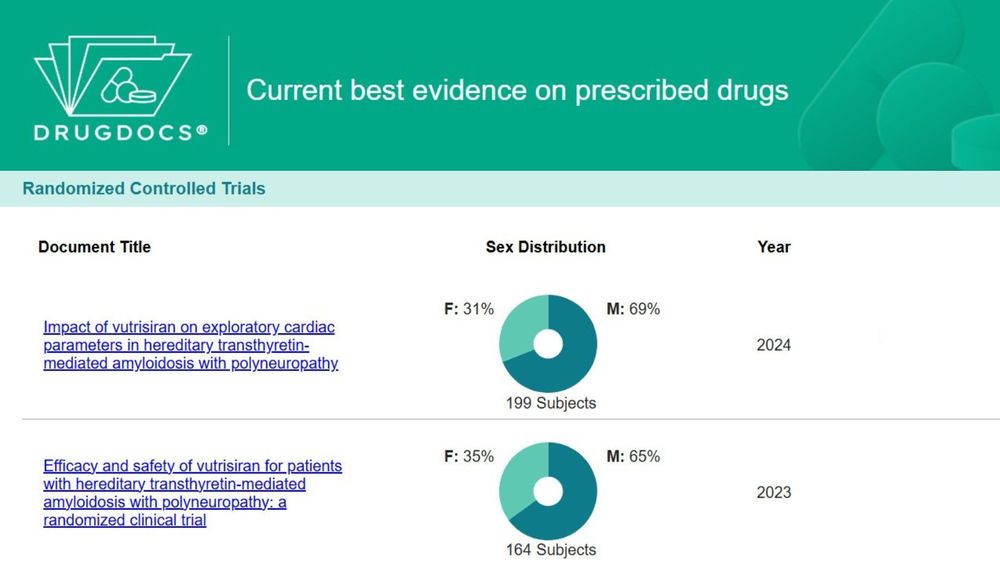Click the 2024 study sex distribution donut chart
This screenshot has width=1000, height=563.
(x=548, y=344)
